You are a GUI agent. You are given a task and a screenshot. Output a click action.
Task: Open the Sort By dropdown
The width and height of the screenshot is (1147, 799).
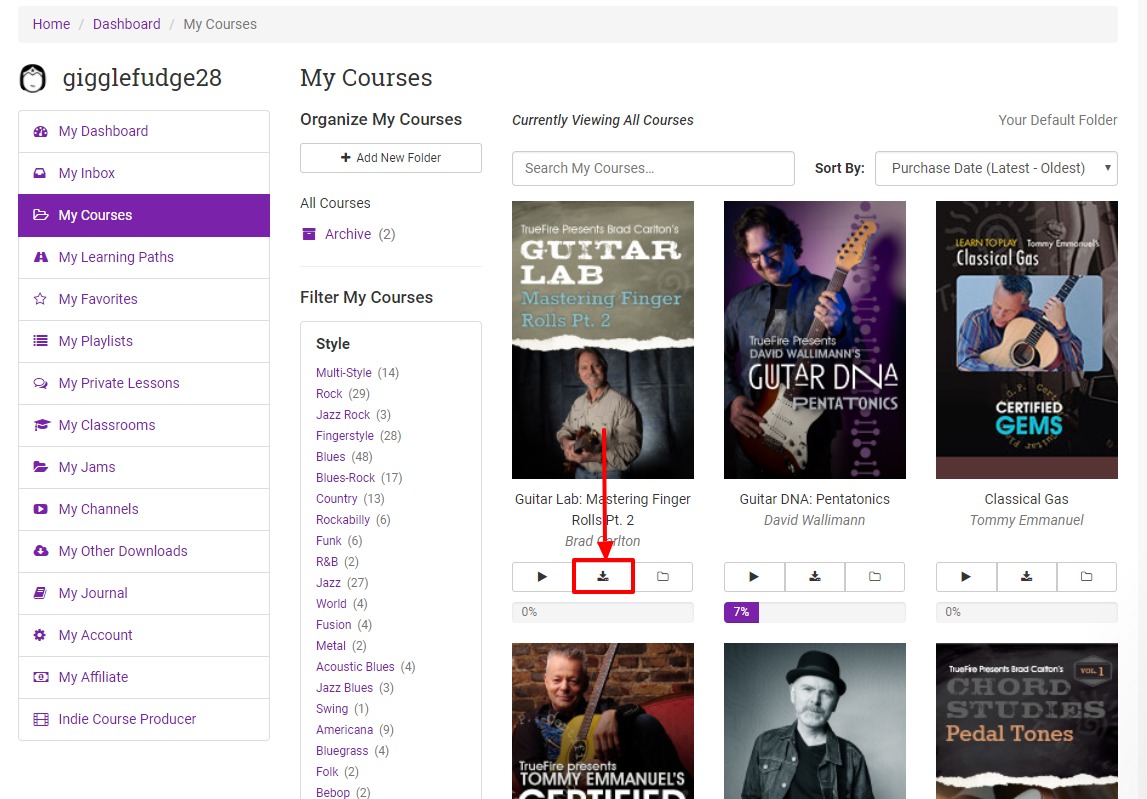point(996,168)
